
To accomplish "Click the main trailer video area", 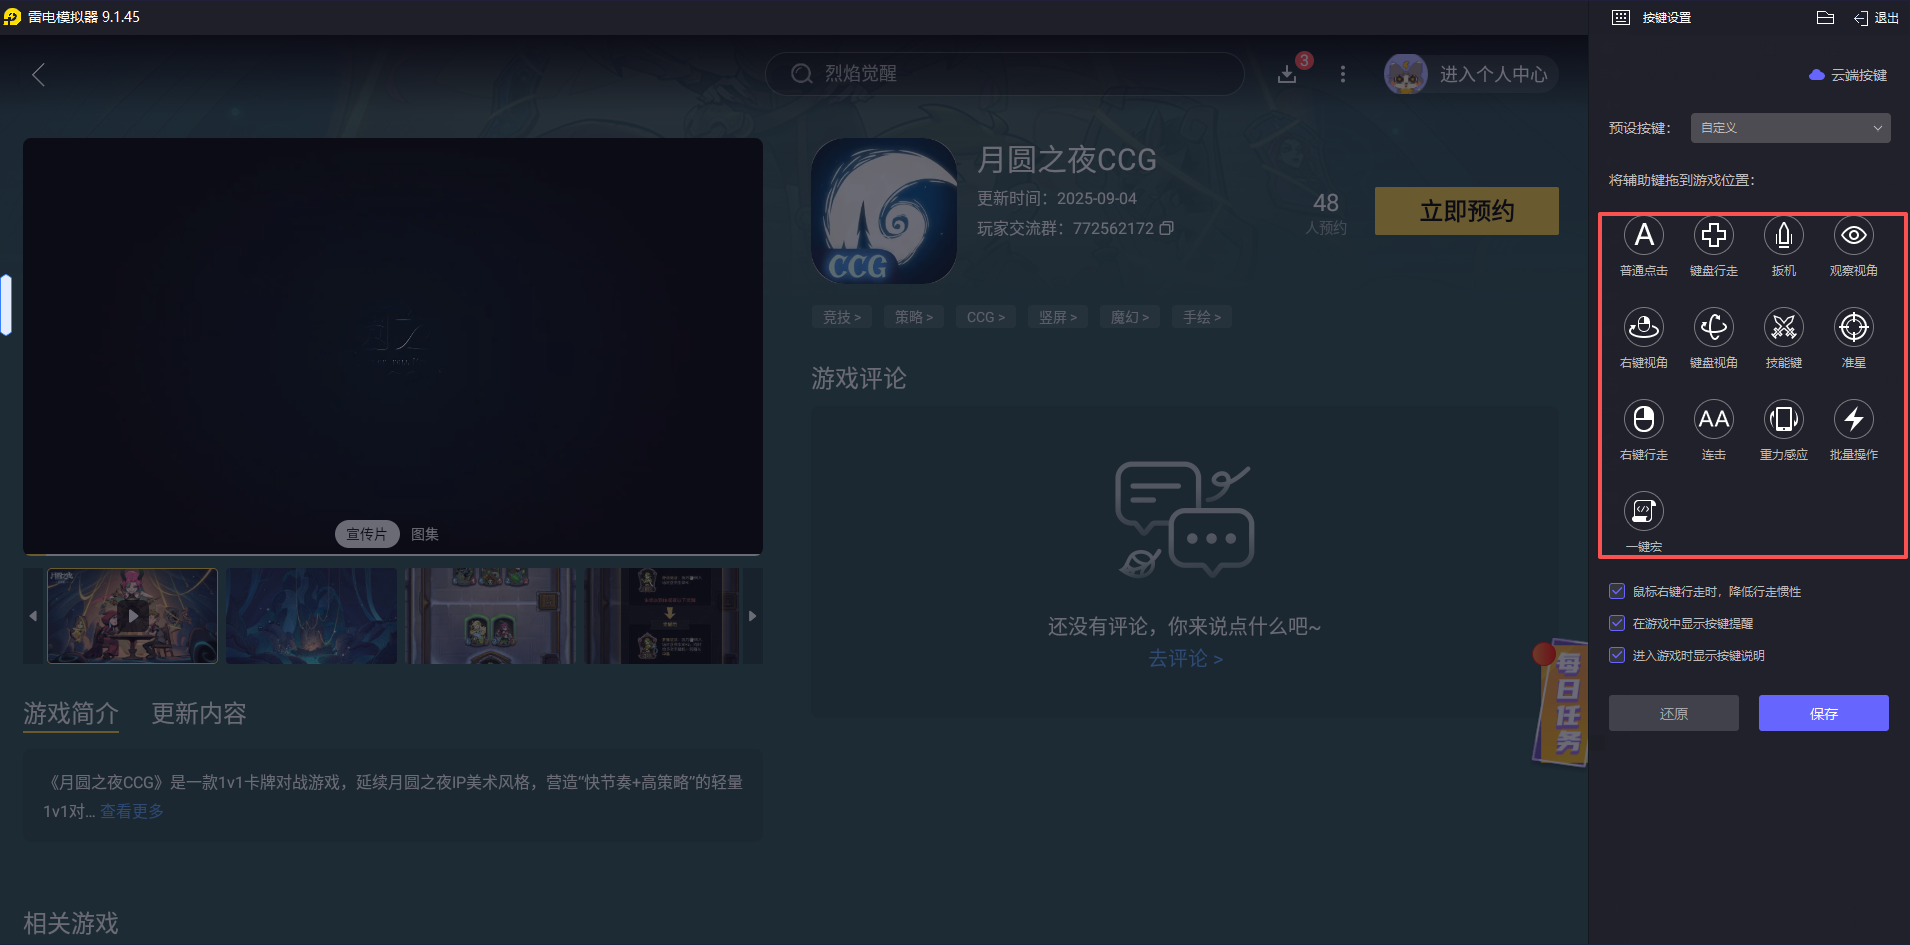I will 393,345.
